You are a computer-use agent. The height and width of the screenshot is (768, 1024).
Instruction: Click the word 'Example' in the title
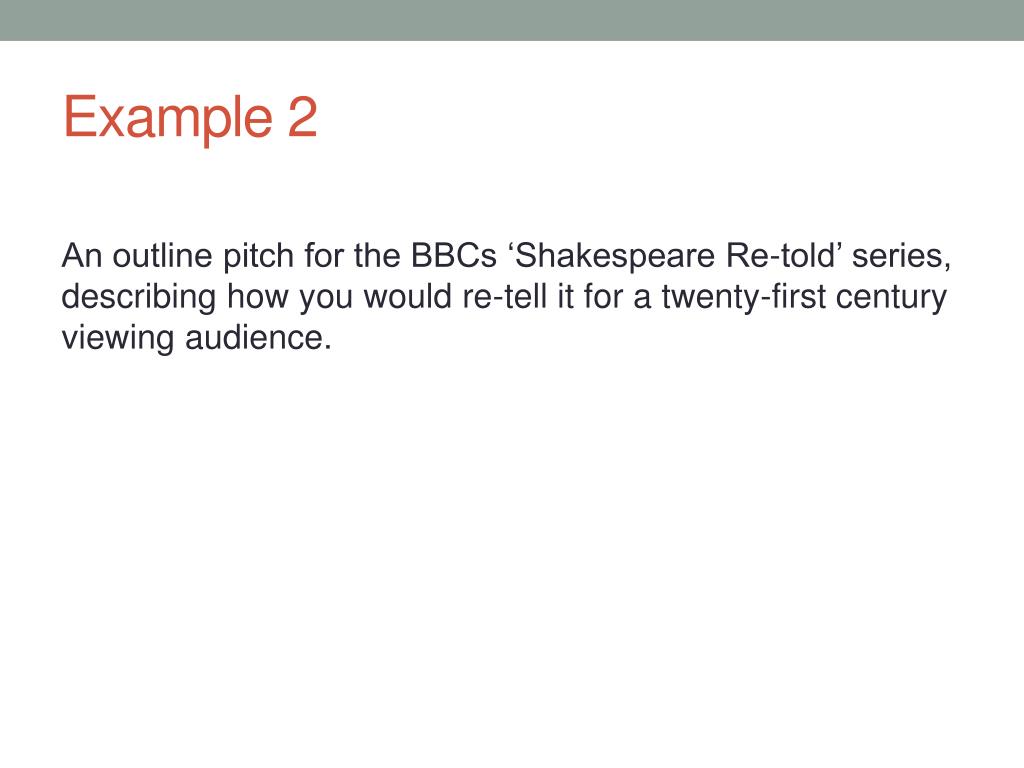tap(168, 118)
